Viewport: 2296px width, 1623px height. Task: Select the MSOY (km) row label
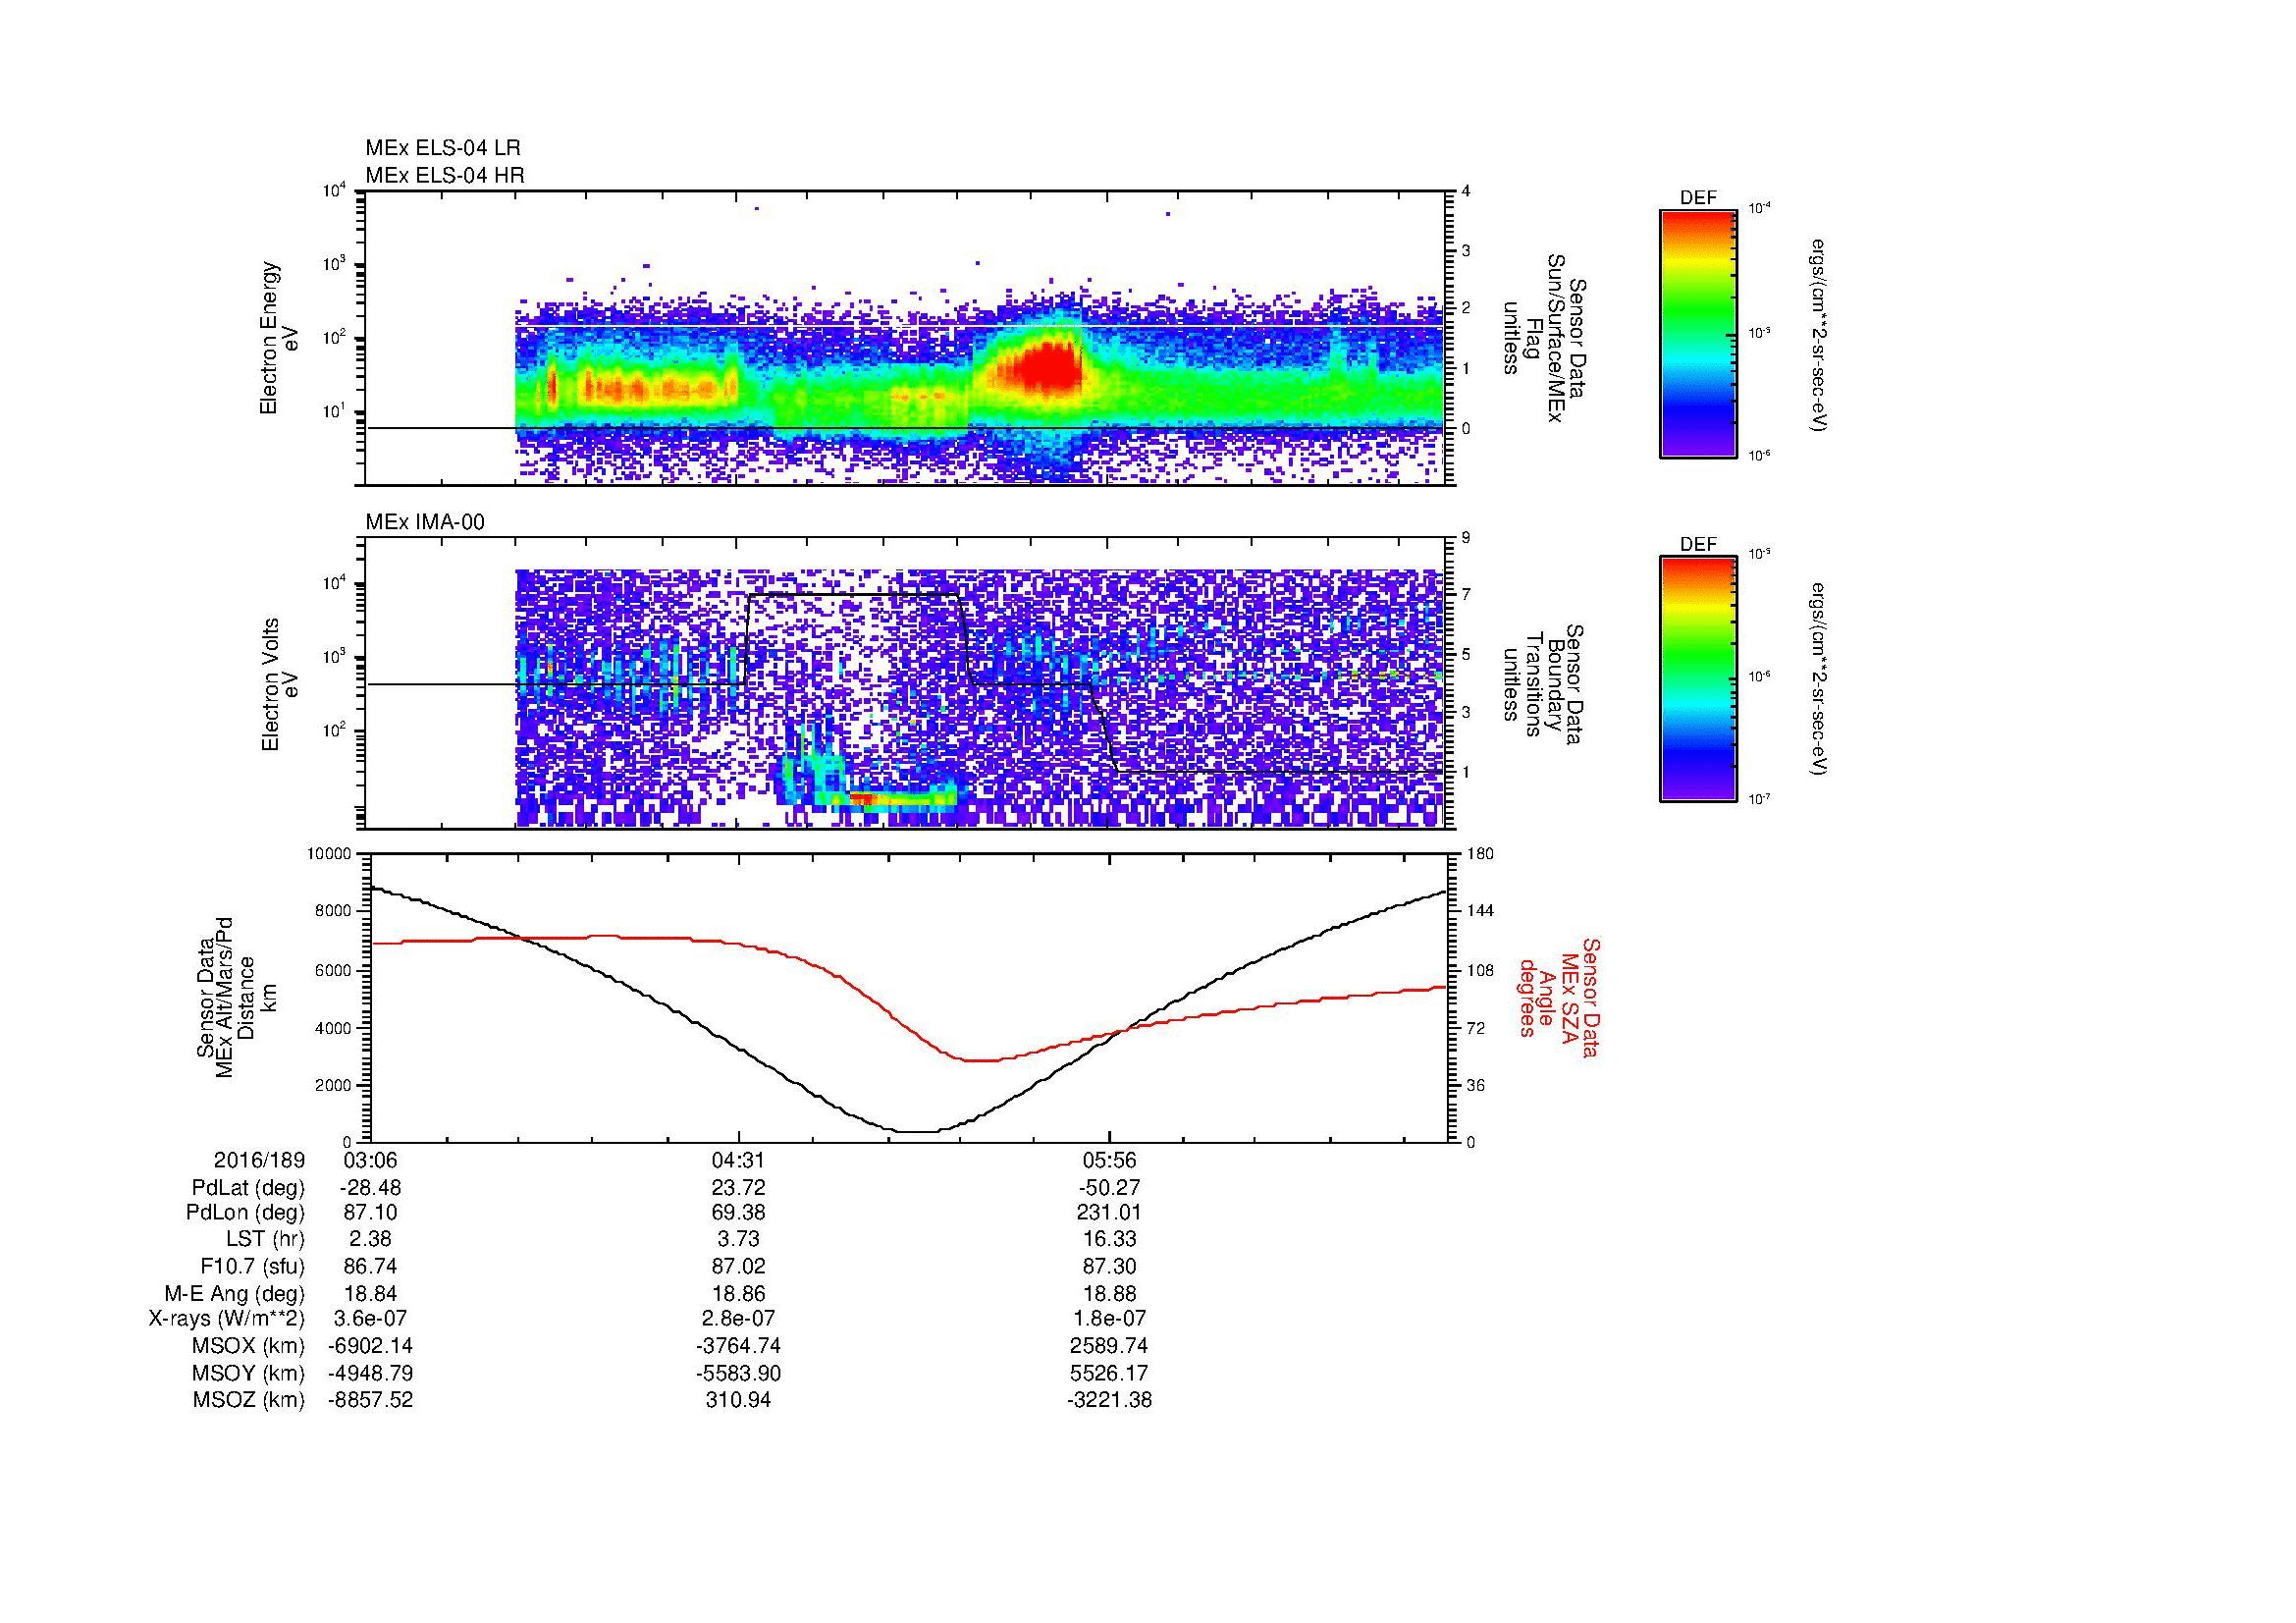[x=248, y=1373]
